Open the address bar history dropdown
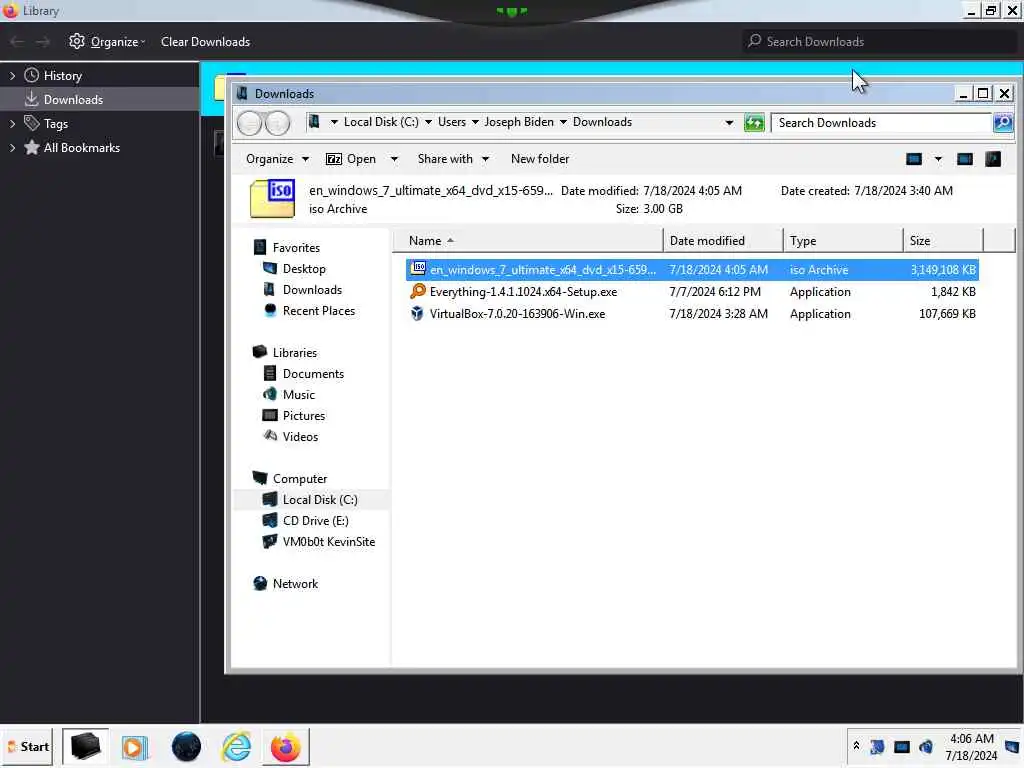Viewport: 1024px width, 768px height. pyautogui.click(x=729, y=123)
